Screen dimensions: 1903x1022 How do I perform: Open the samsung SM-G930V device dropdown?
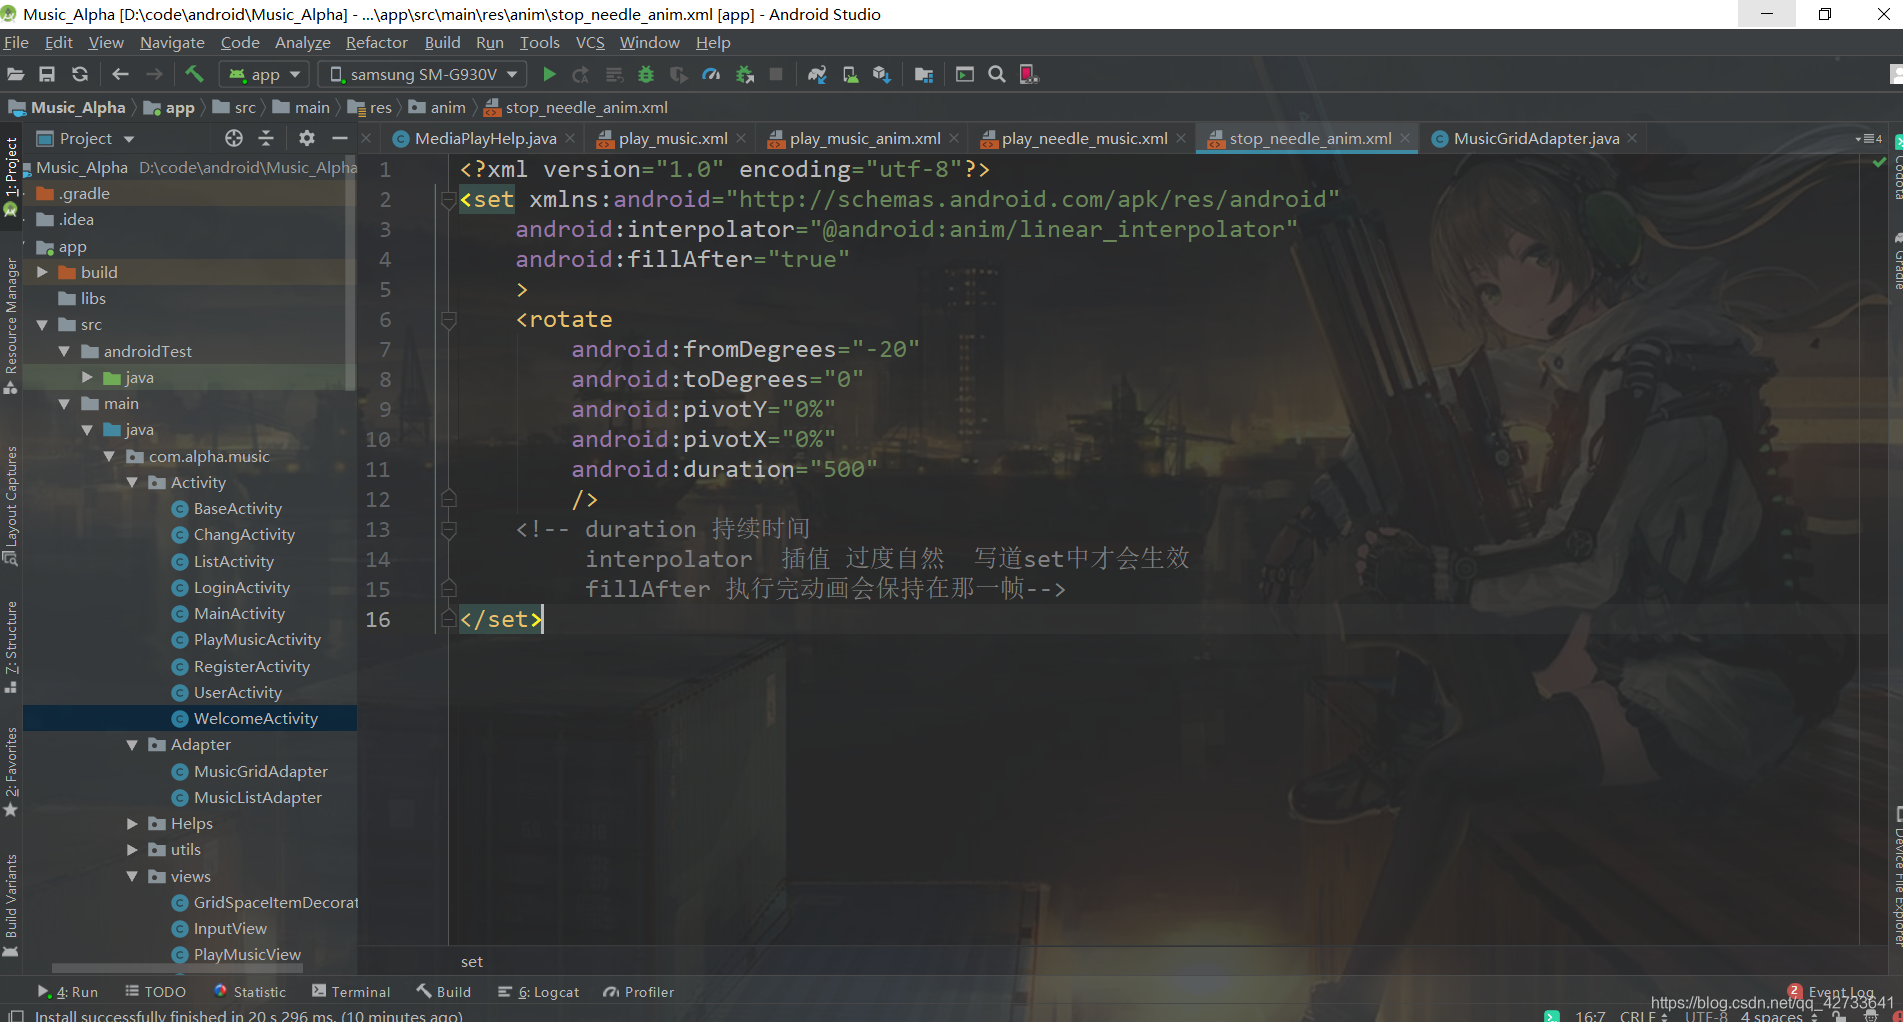(x=423, y=74)
